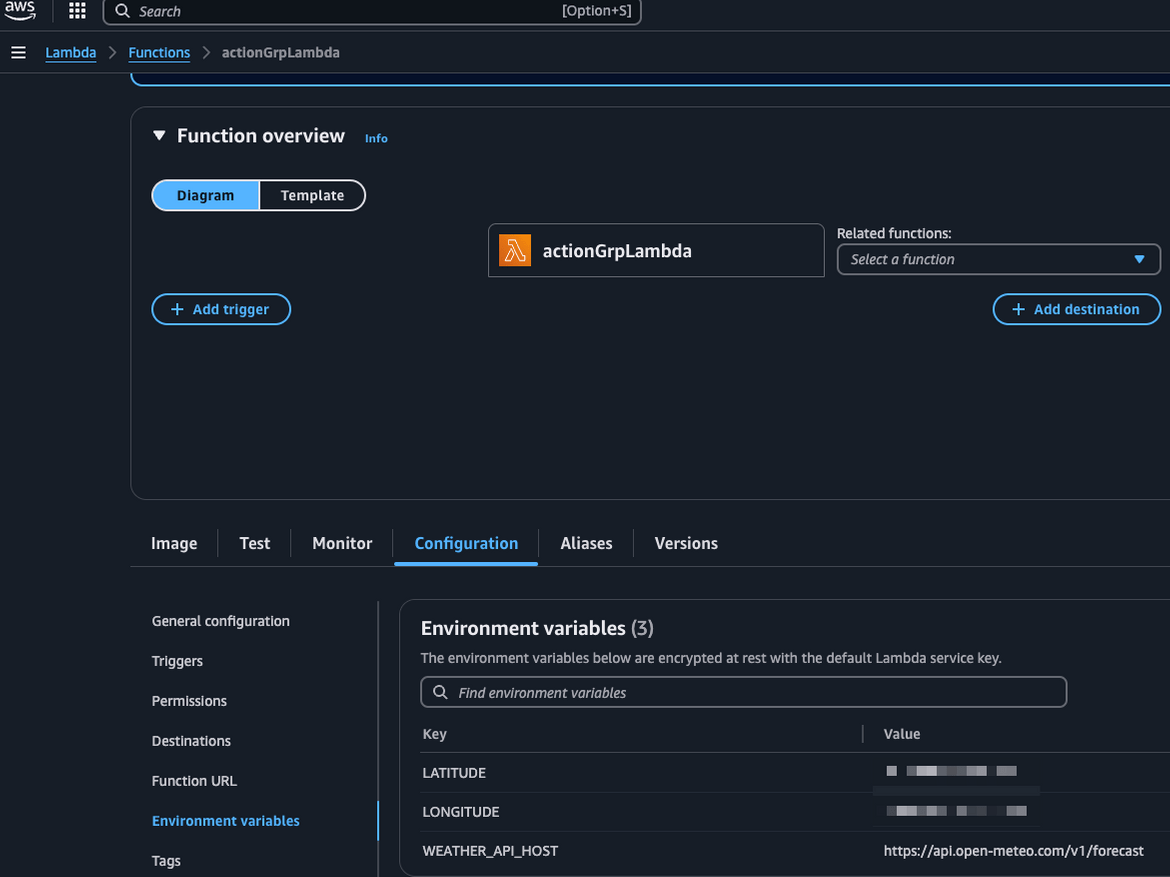This screenshot has height=877, width=1170.
Task: Click the blurred LATITUDE value cell
Action: click(x=951, y=771)
